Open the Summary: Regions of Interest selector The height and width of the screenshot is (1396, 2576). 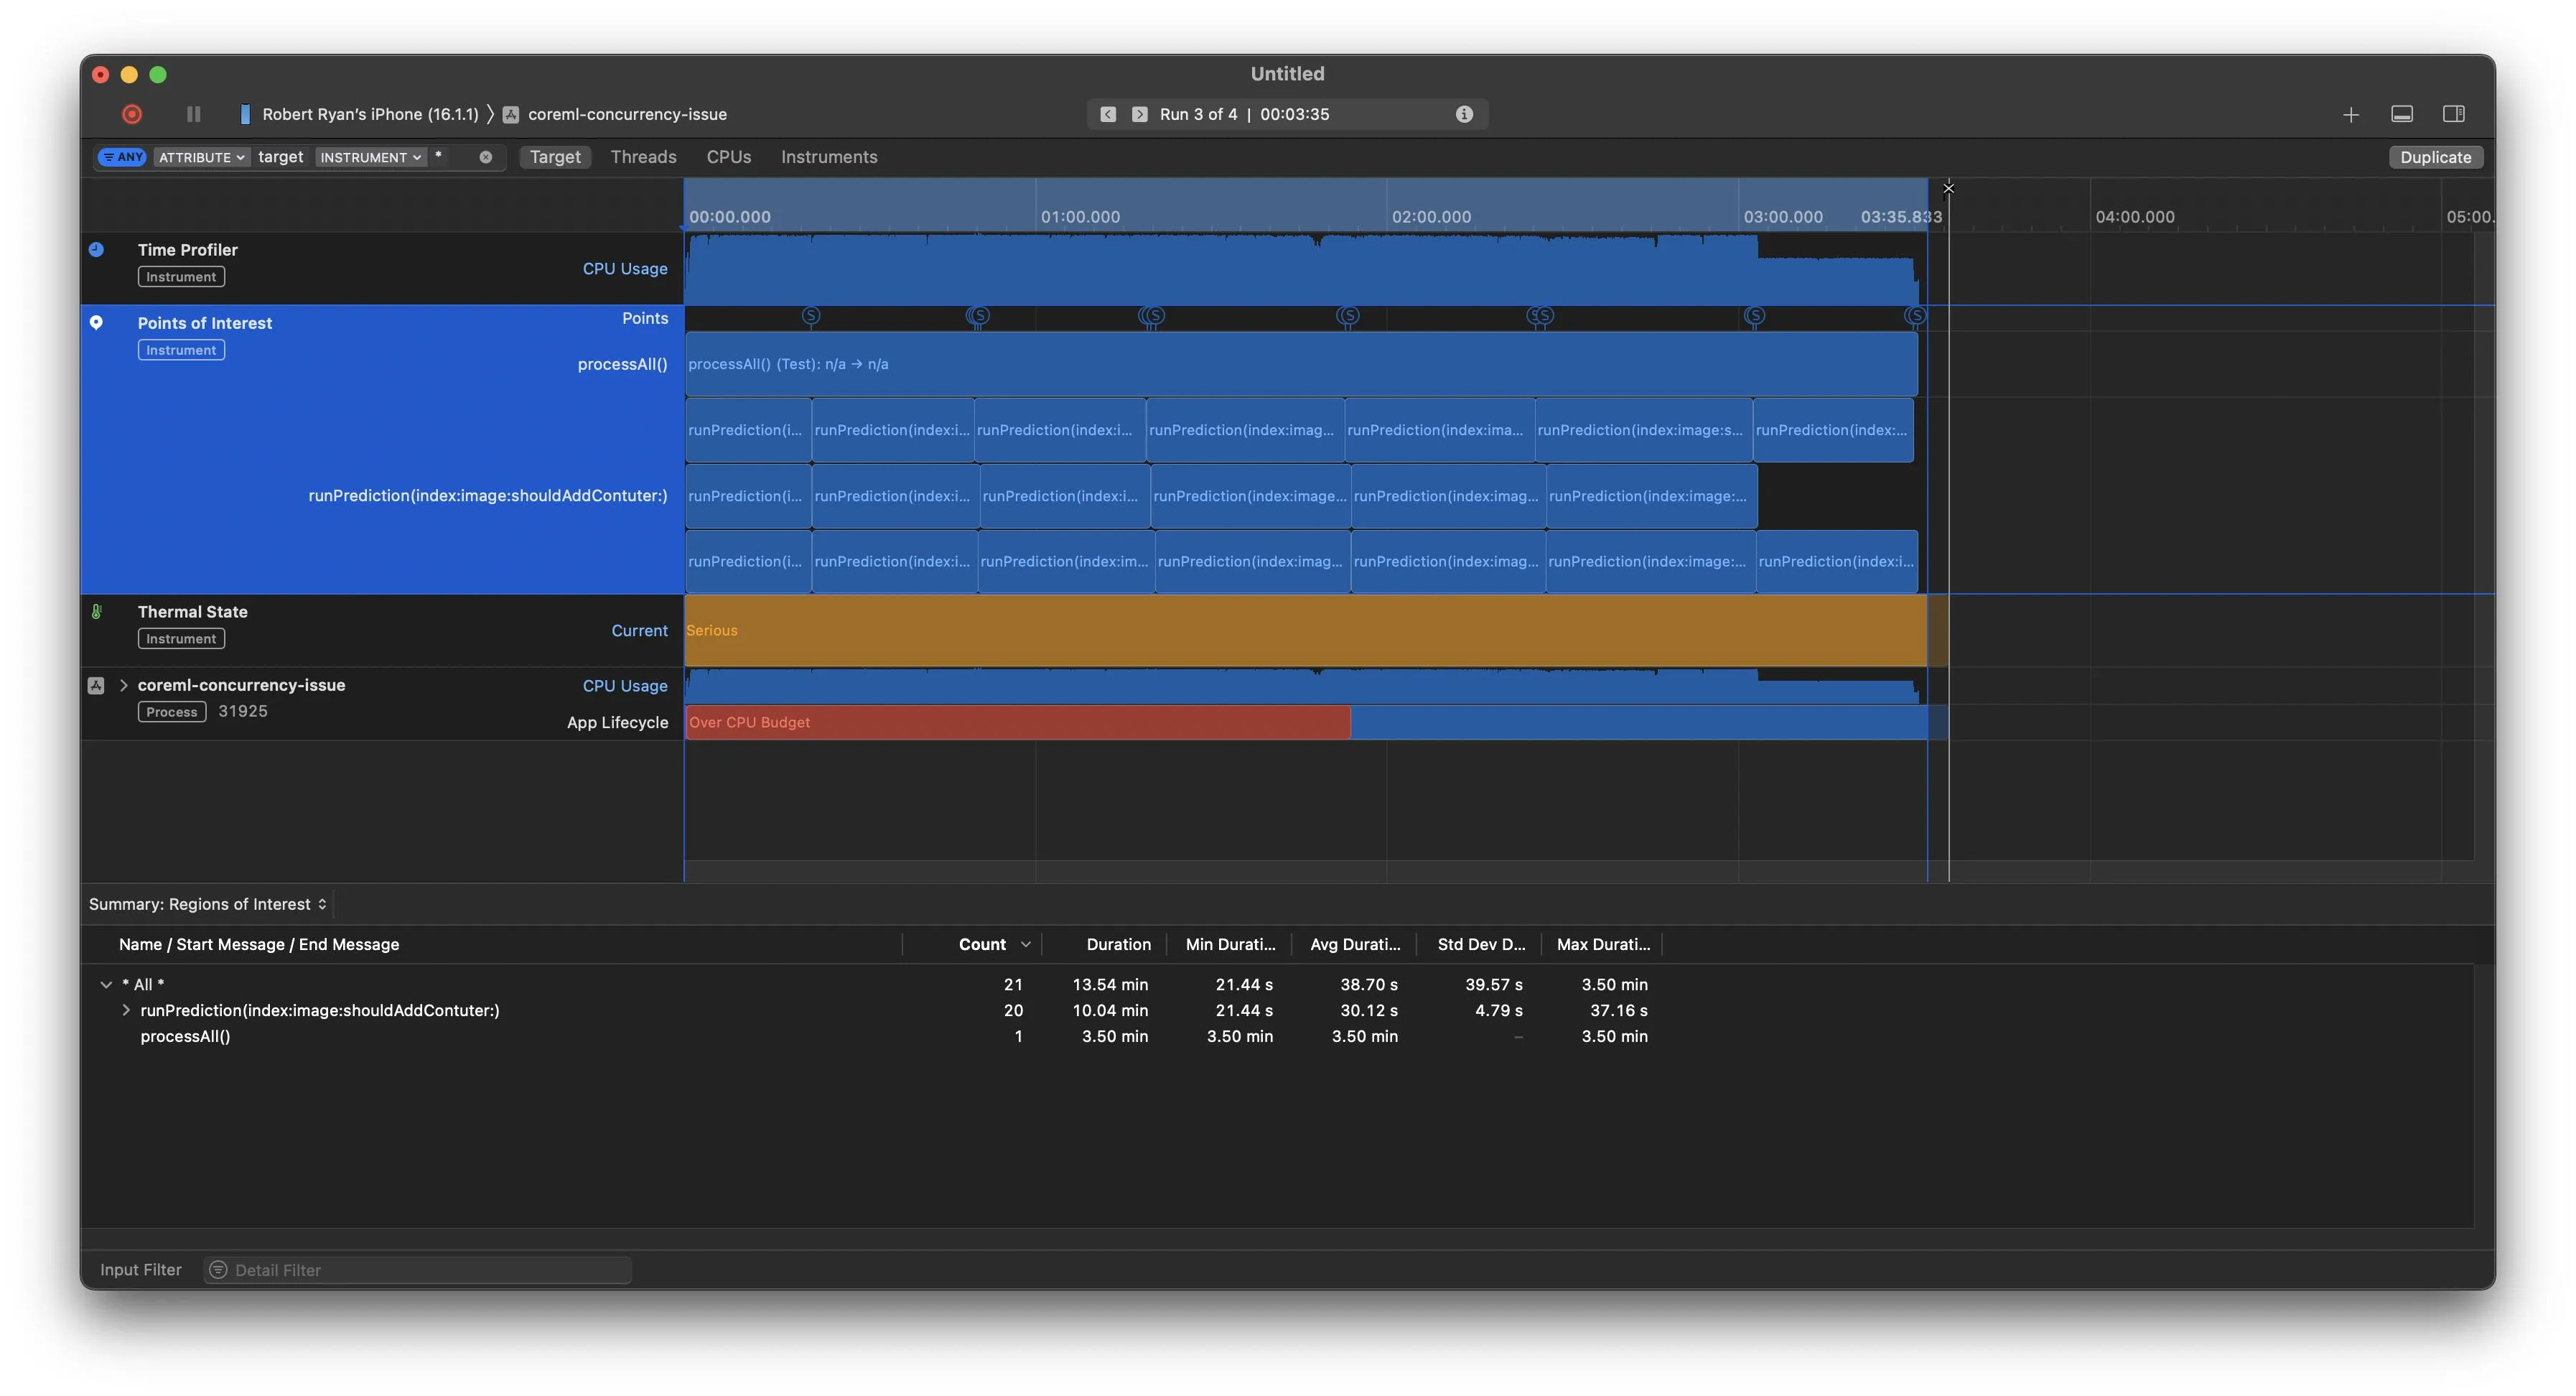208,904
